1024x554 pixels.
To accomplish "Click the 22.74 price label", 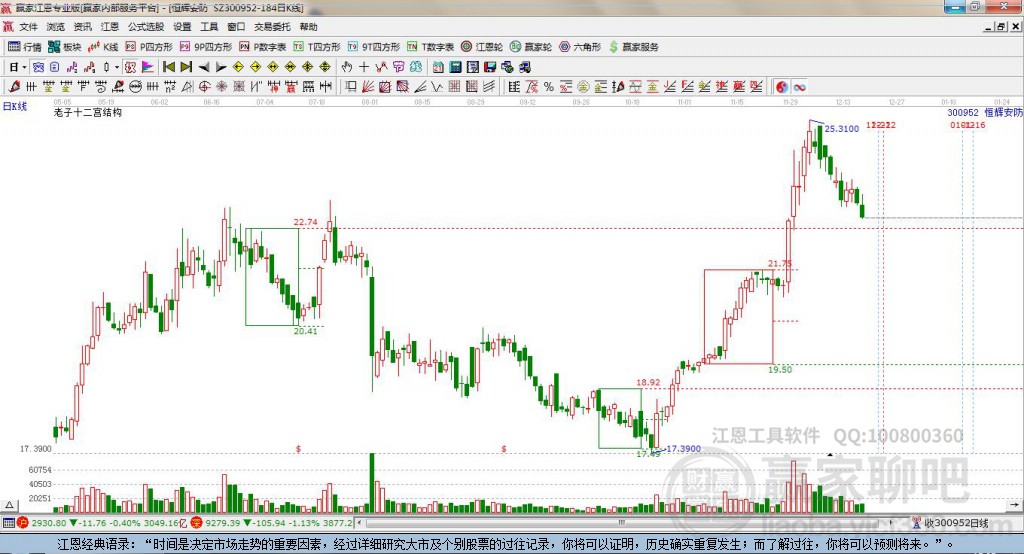I will (x=306, y=222).
